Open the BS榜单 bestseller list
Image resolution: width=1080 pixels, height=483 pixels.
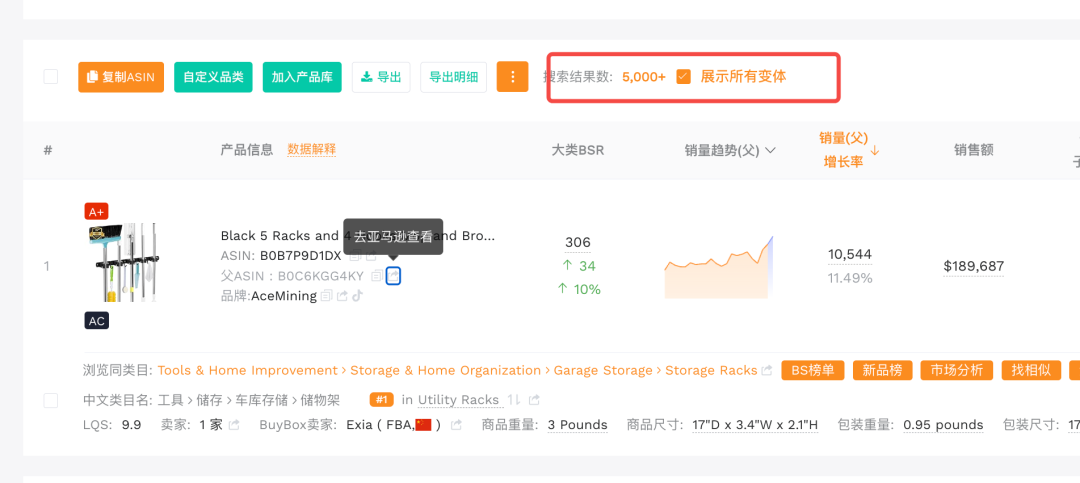pyautogui.click(x=813, y=370)
